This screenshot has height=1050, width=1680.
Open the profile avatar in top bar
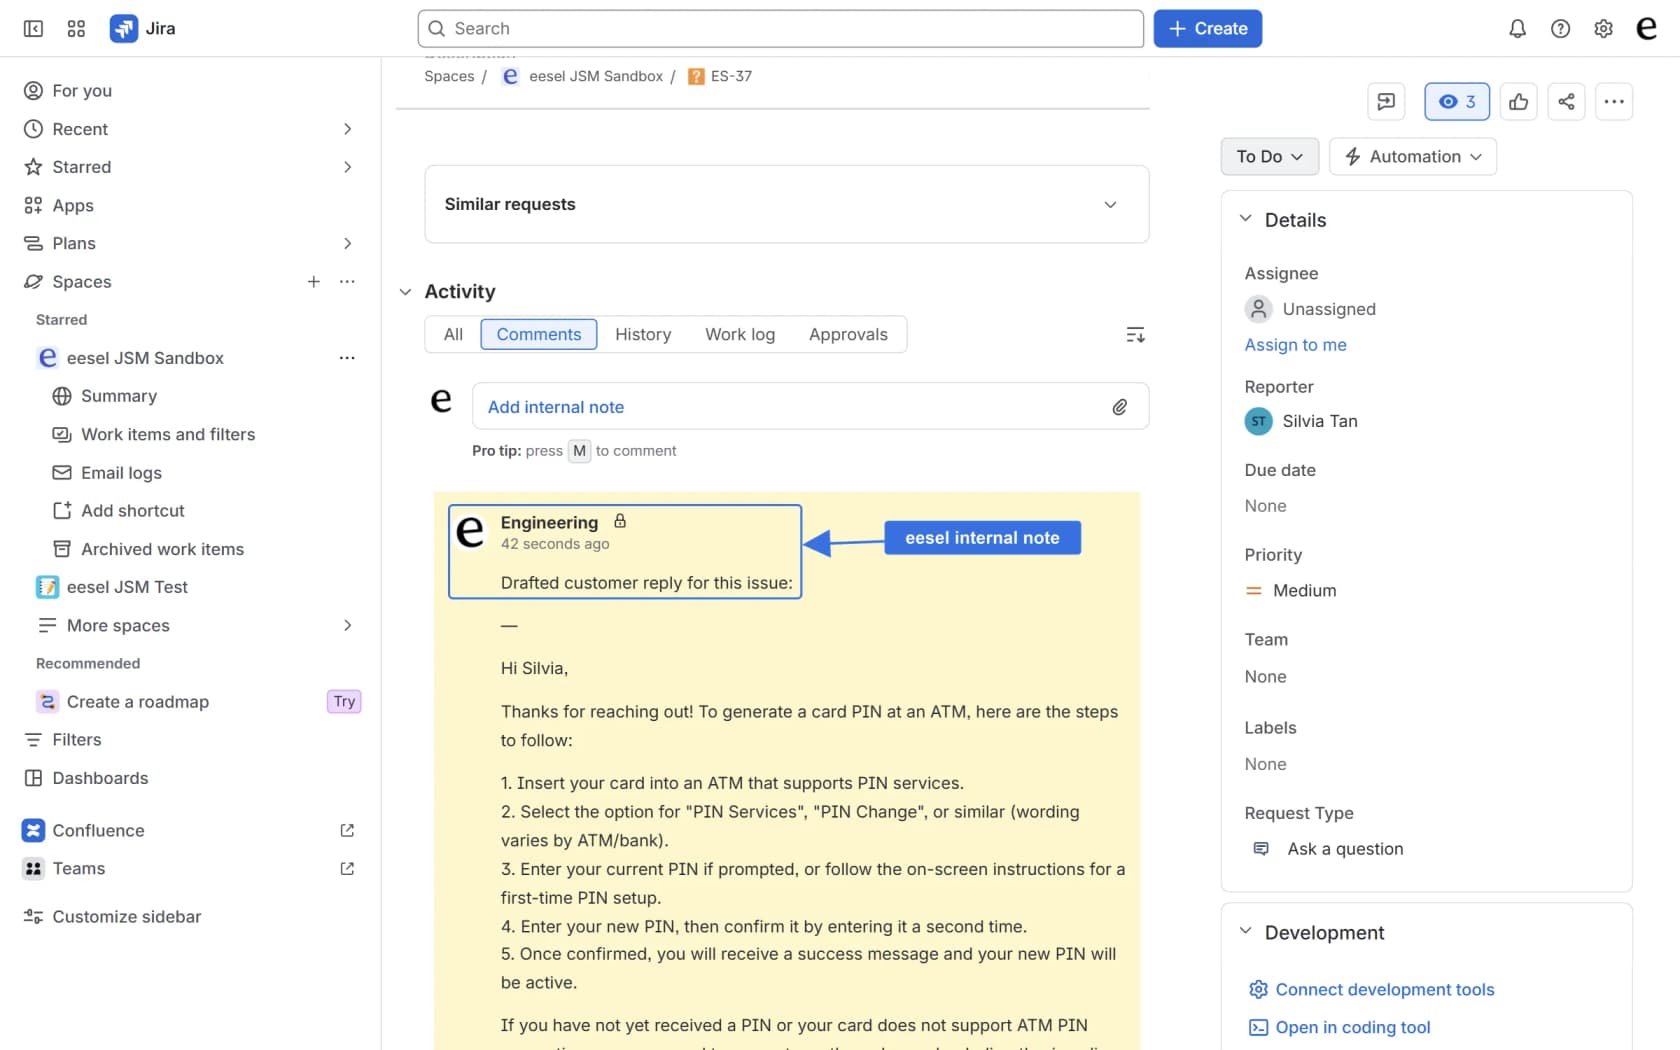1646,29
